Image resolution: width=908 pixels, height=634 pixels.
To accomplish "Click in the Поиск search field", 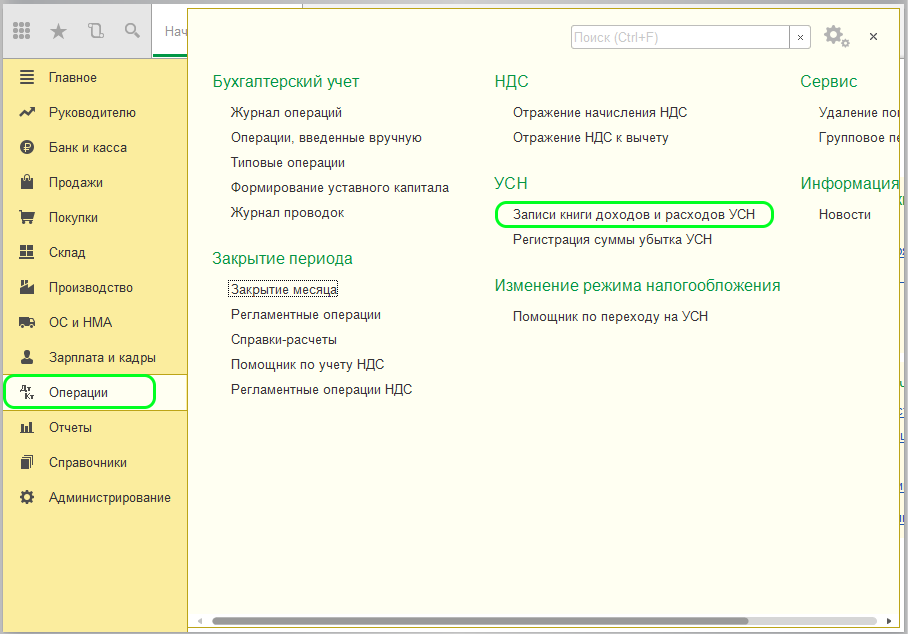I will pos(679,37).
